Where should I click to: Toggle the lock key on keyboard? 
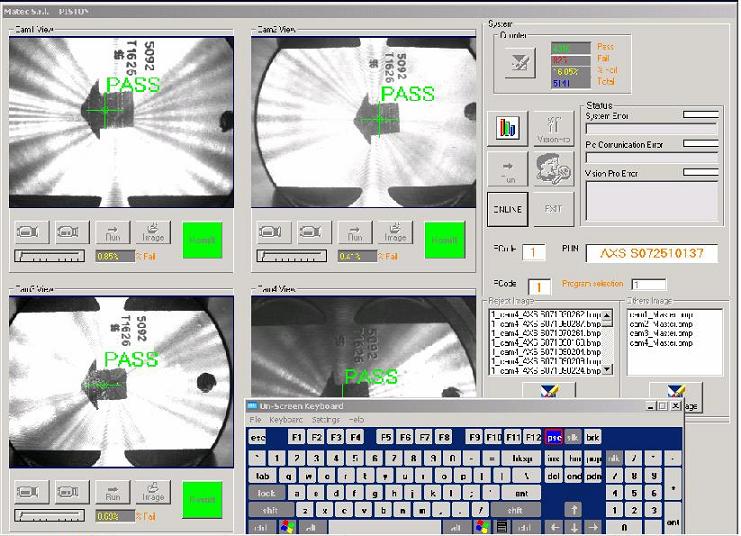[x=266, y=493]
